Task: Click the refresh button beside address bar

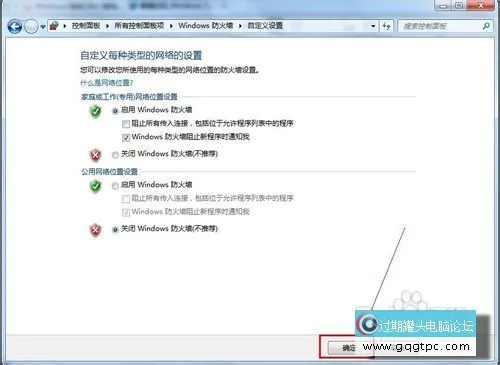Action: (386, 26)
